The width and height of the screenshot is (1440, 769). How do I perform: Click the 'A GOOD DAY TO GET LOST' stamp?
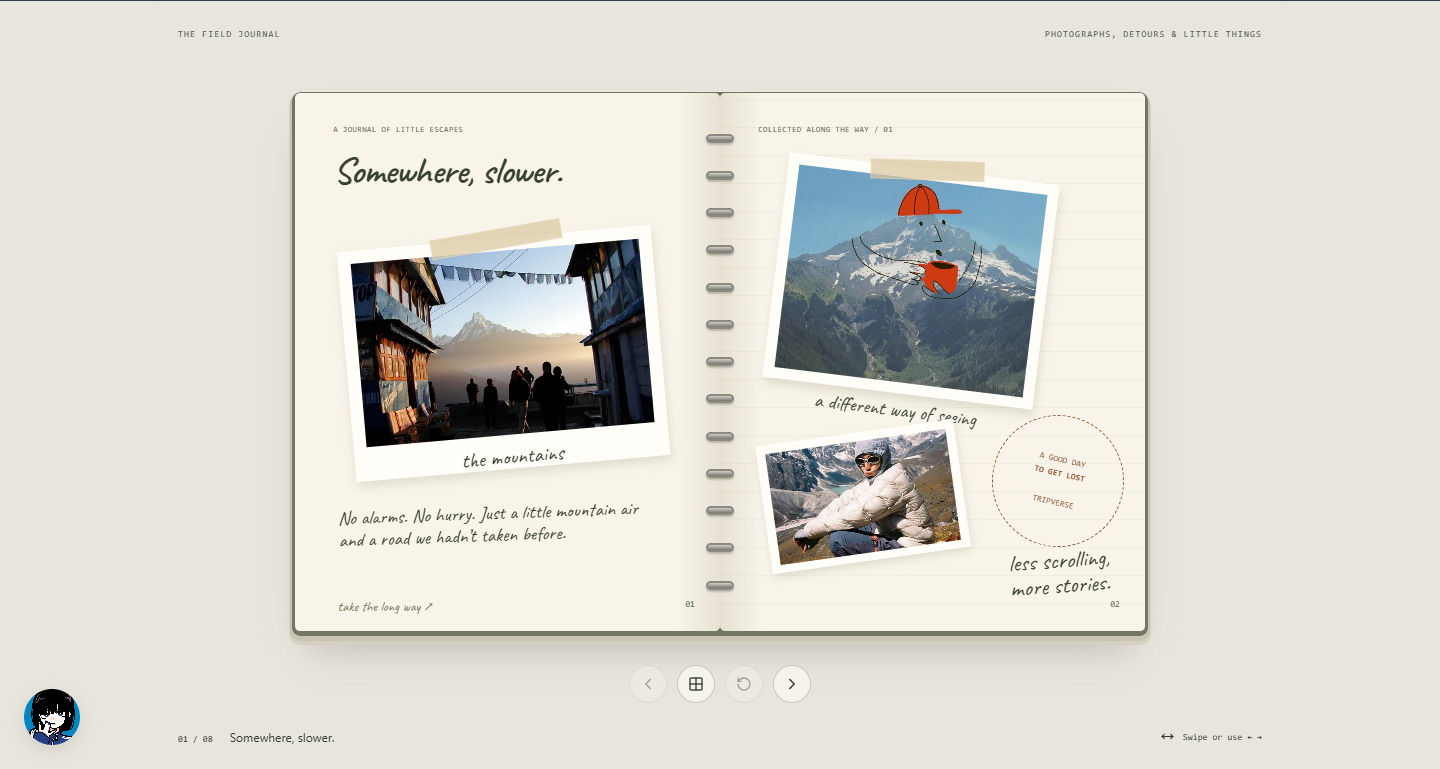pos(1058,481)
